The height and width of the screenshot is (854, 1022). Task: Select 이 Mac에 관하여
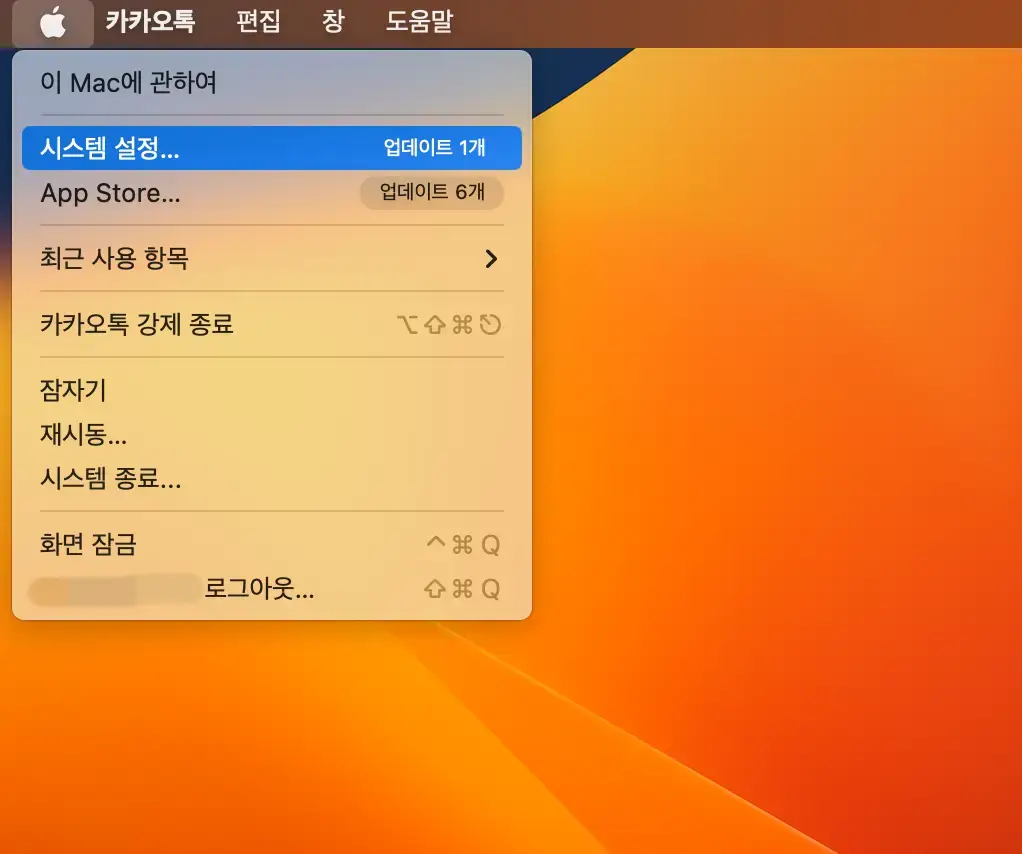tap(272, 83)
